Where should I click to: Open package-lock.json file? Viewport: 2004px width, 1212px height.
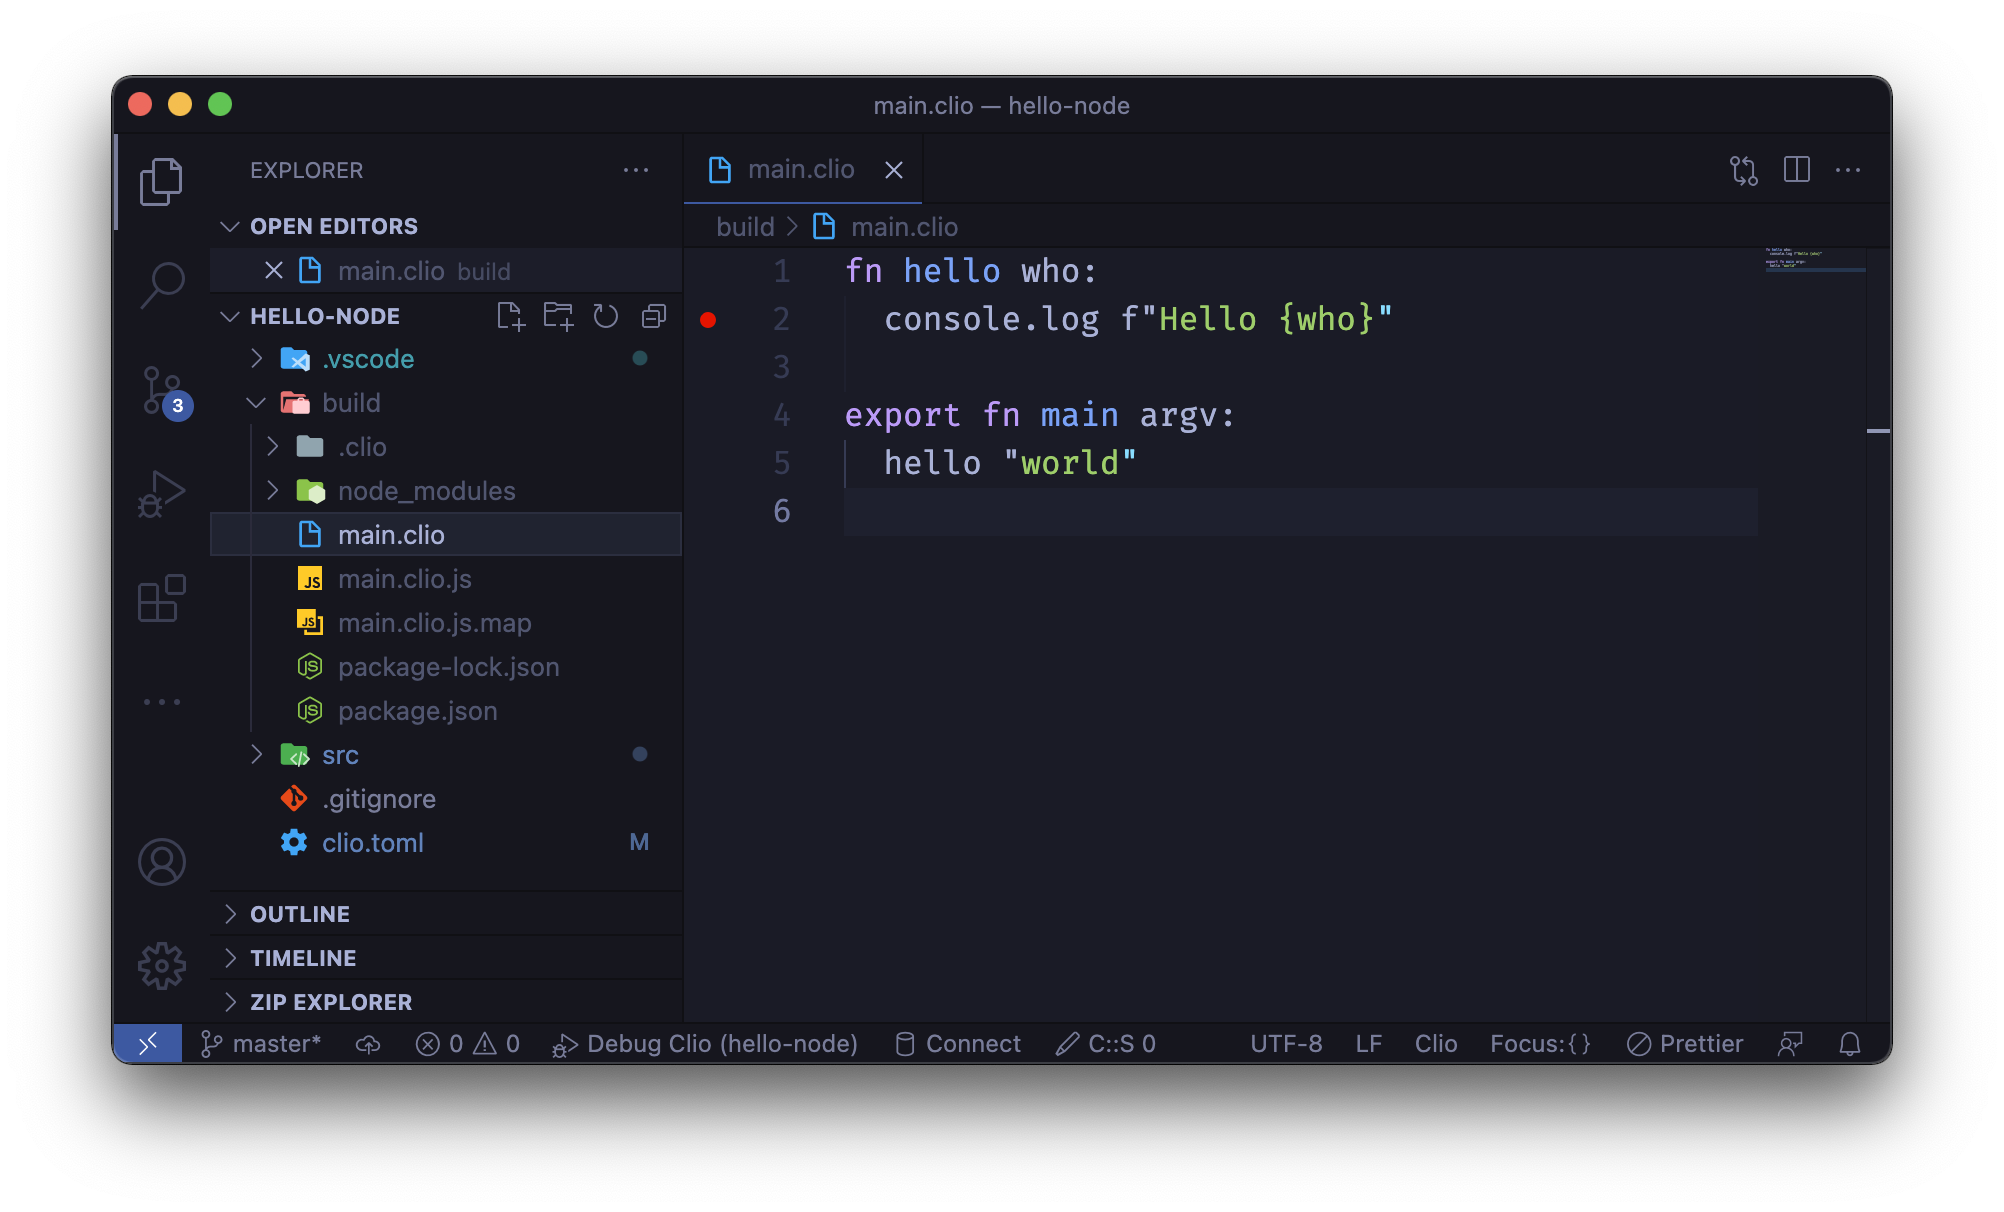pyautogui.click(x=446, y=667)
